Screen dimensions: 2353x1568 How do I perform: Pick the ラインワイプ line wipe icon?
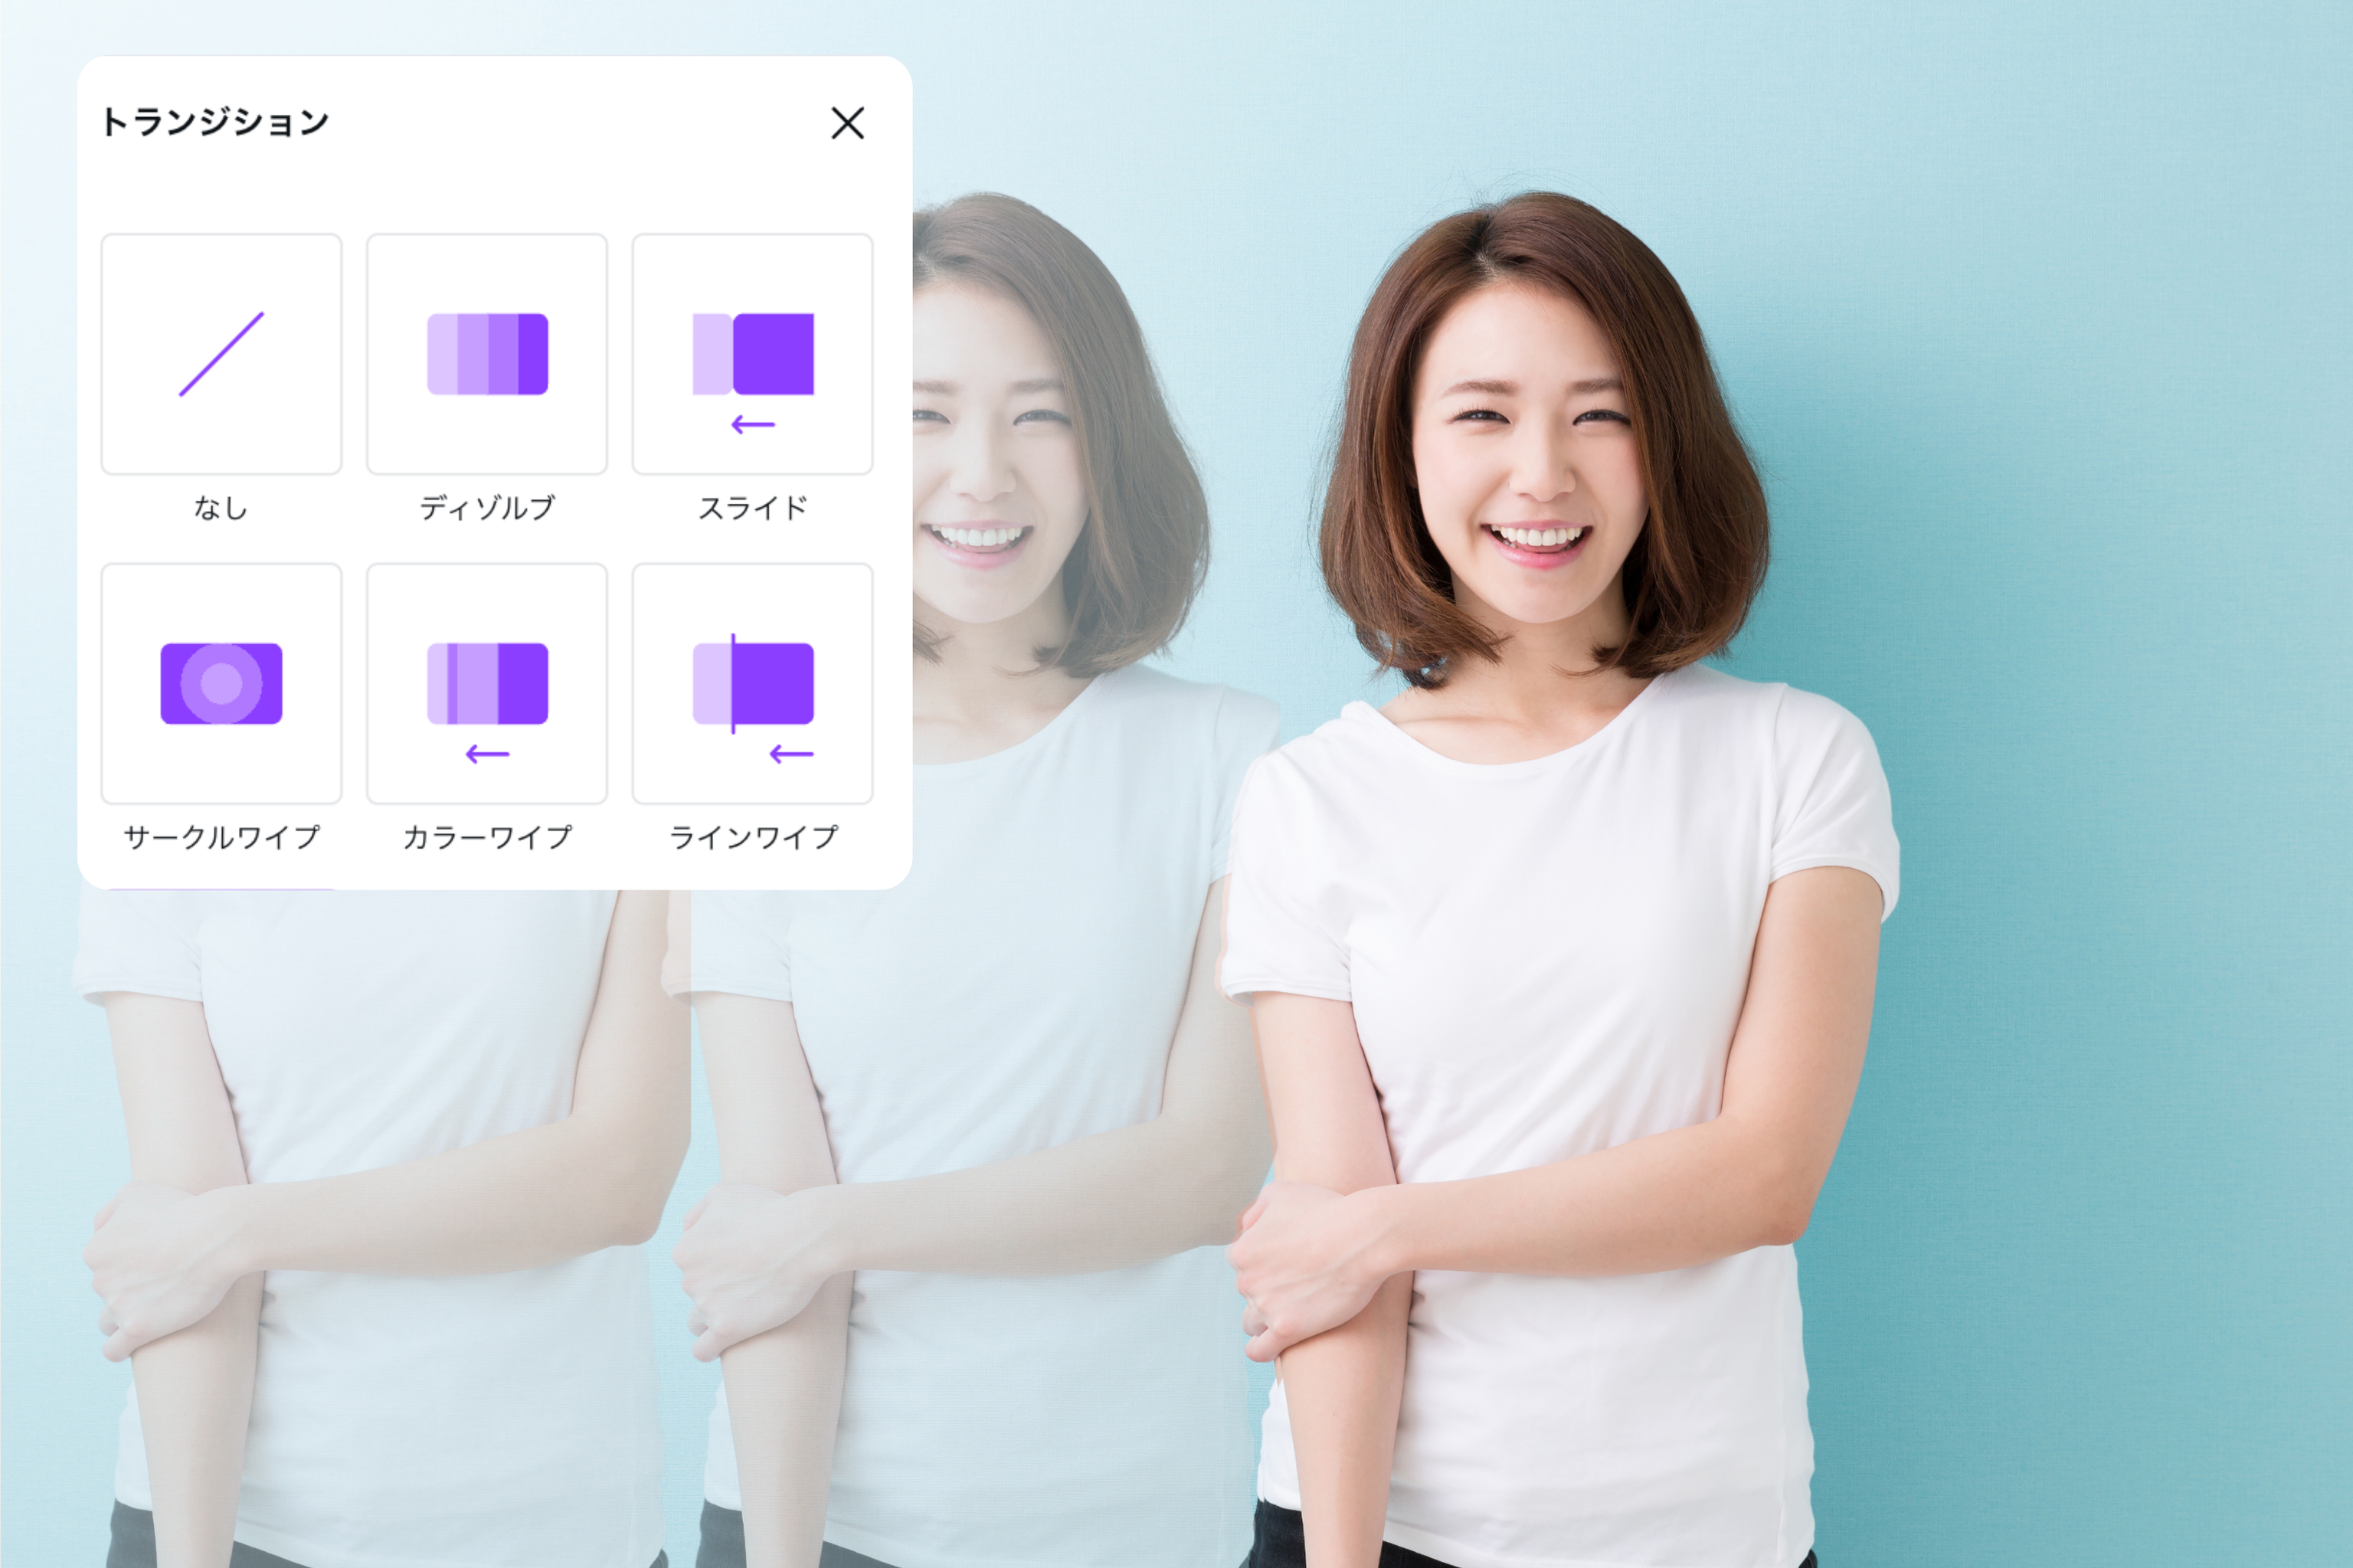click(753, 684)
